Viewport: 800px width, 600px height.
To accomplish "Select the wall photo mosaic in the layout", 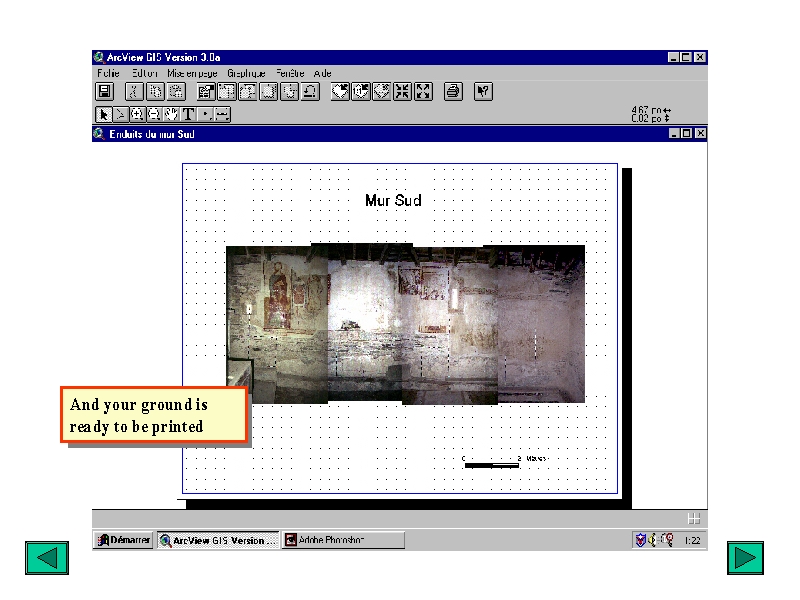I will pyautogui.click(x=405, y=323).
